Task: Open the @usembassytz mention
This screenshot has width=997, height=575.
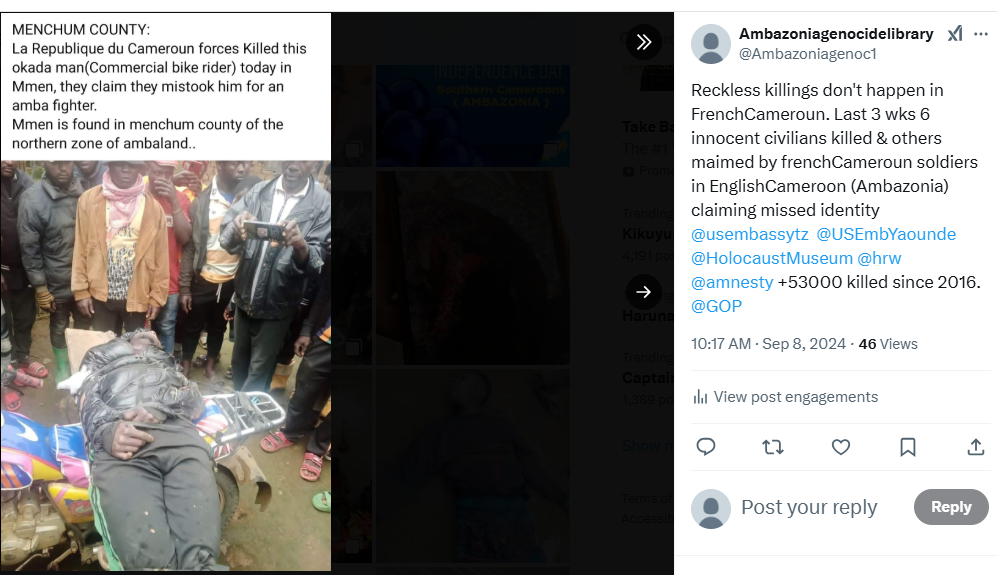Action: 749,234
